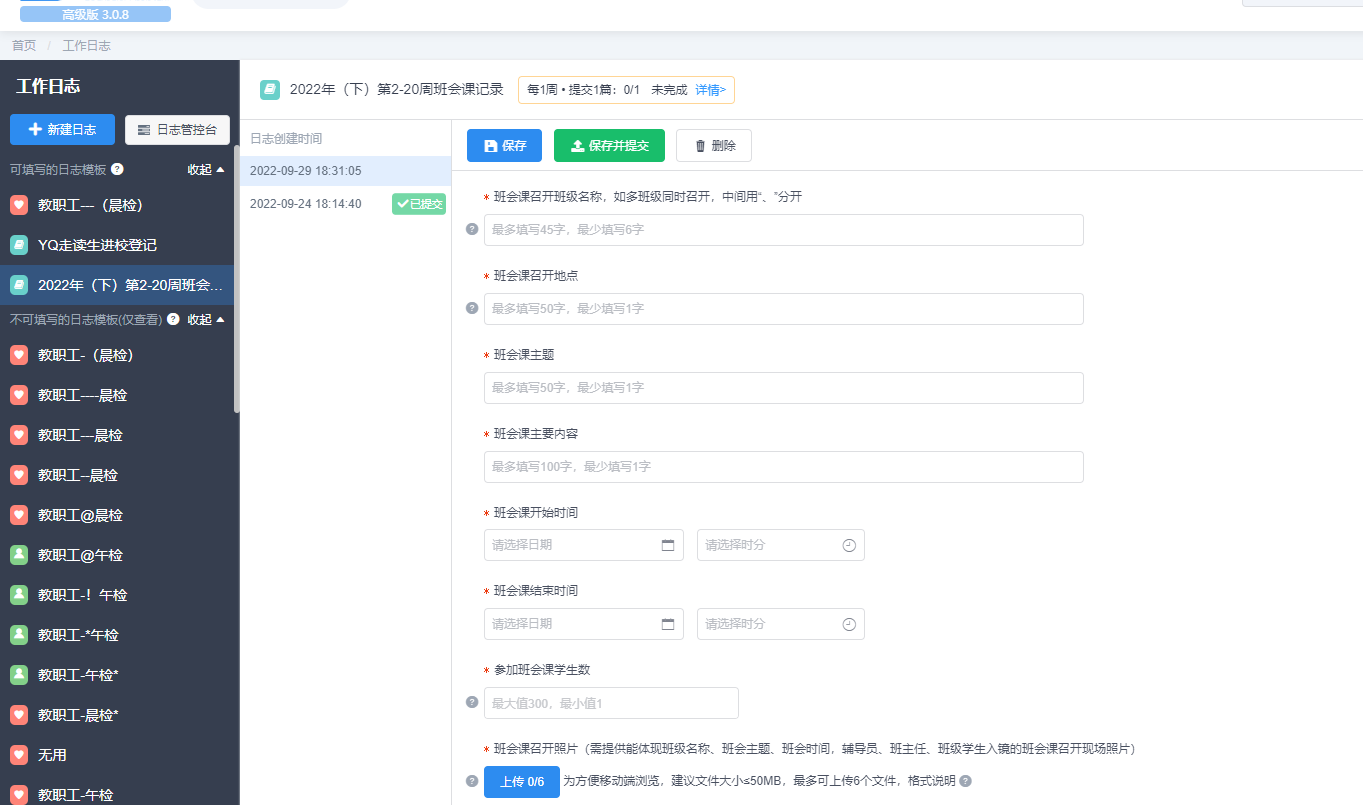
Task: Pick a start time in 班会课开始时间 请选择时分
Action: pos(781,545)
